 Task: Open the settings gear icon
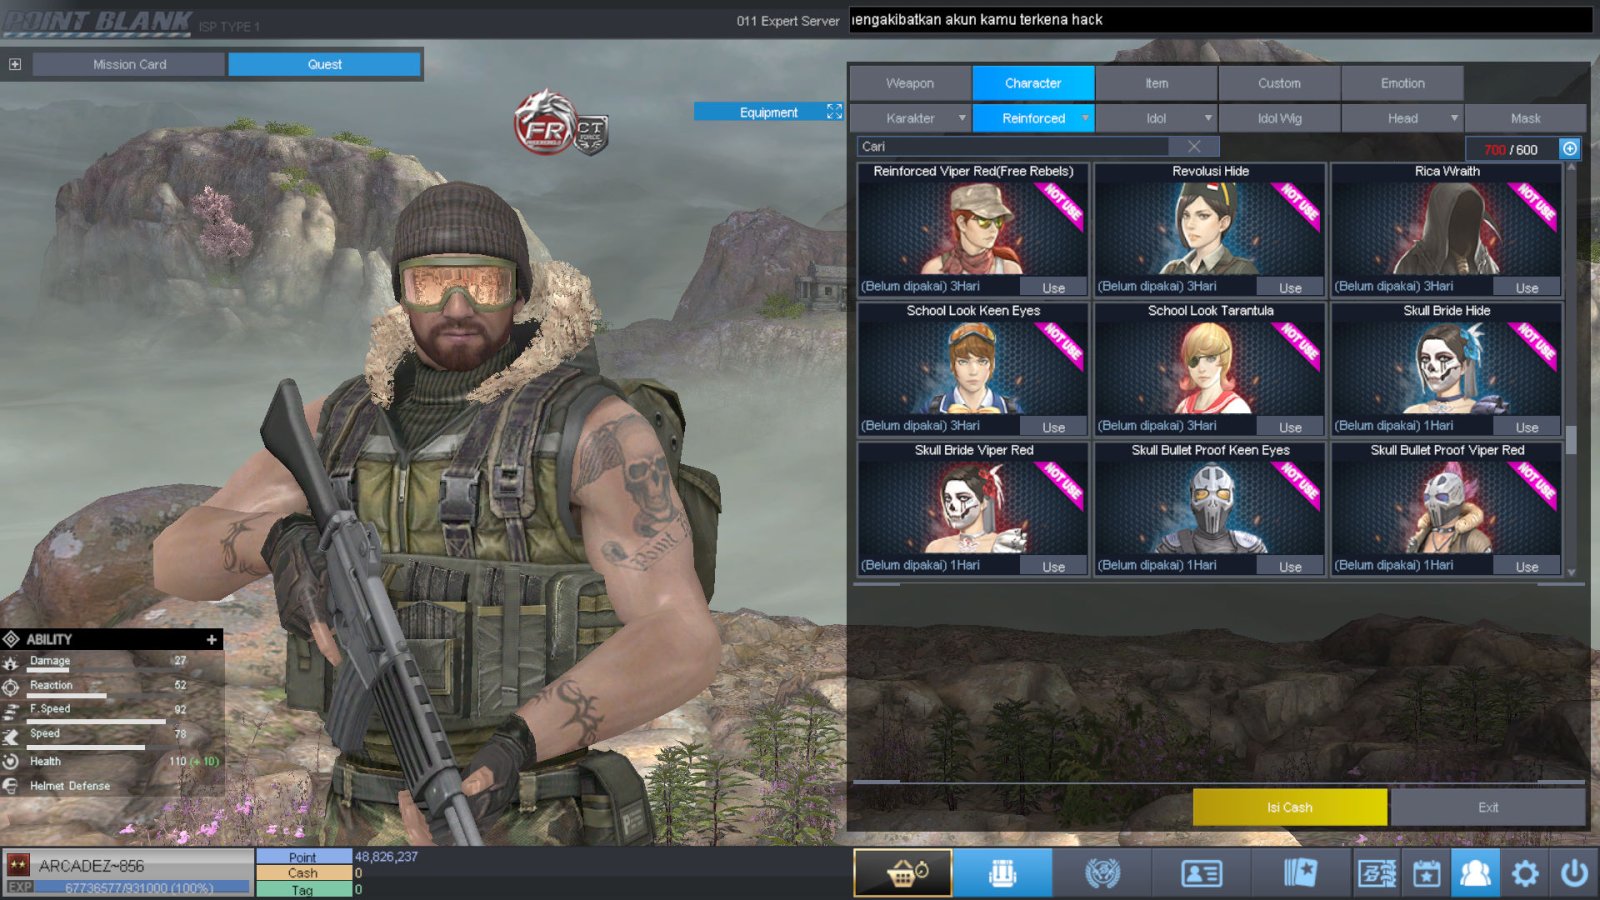(1525, 873)
